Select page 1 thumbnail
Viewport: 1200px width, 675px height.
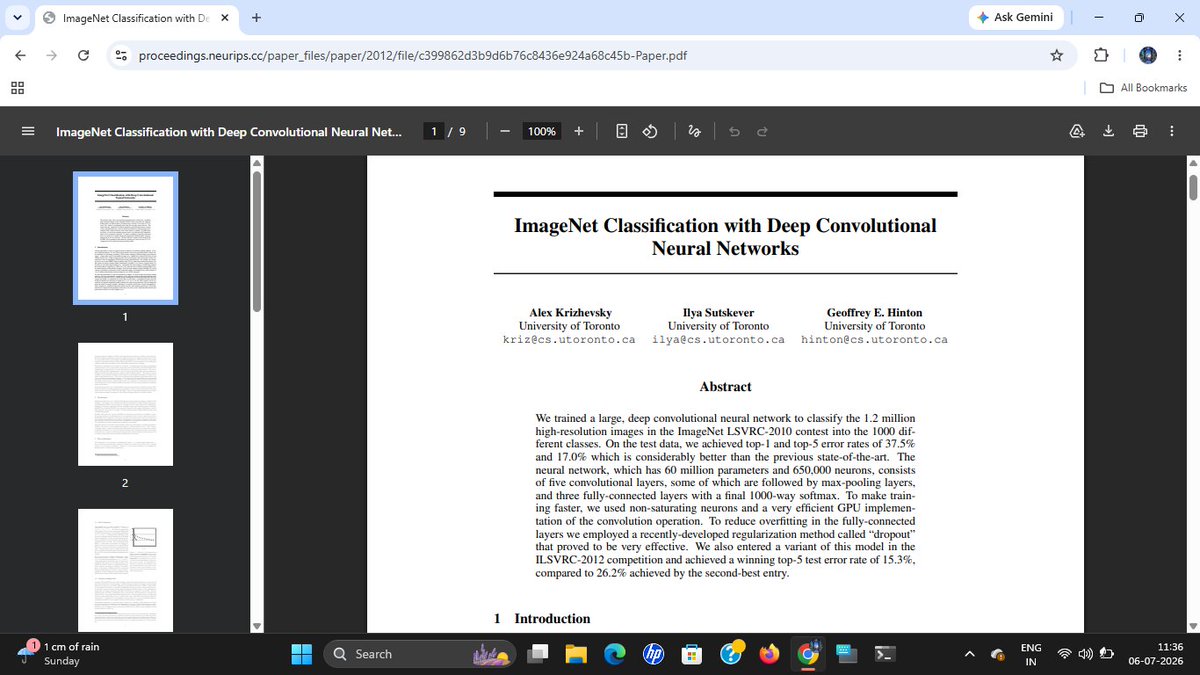point(125,238)
